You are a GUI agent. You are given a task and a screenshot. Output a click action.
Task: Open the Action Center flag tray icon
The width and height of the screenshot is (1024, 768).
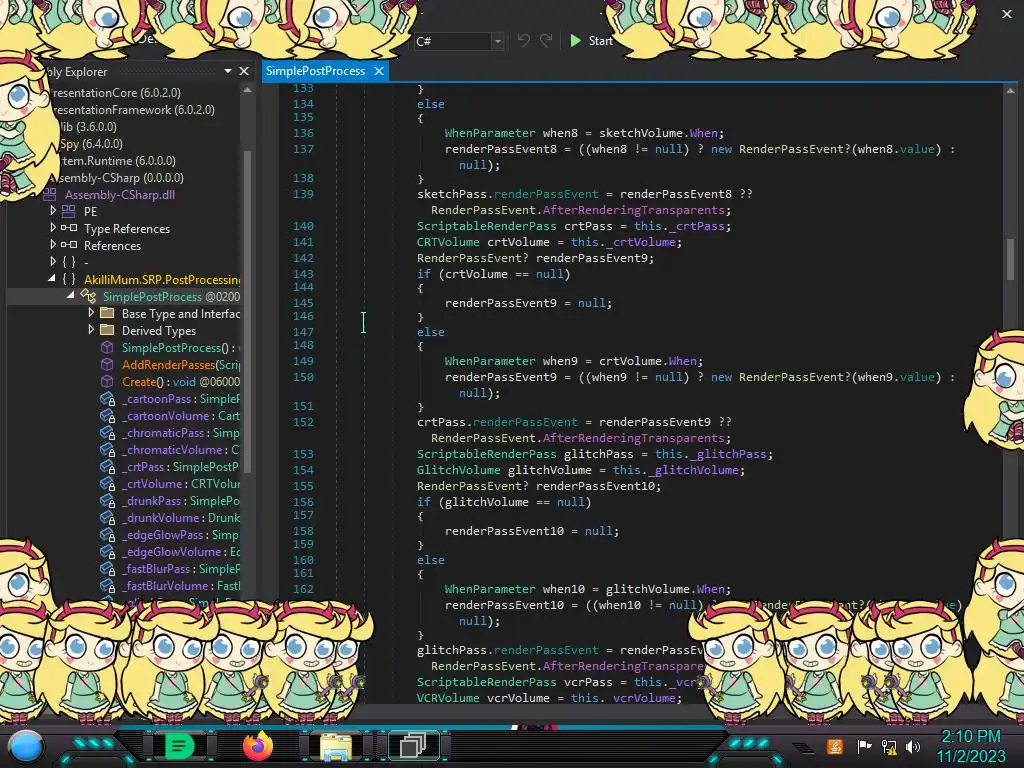pyautogui.click(x=865, y=746)
